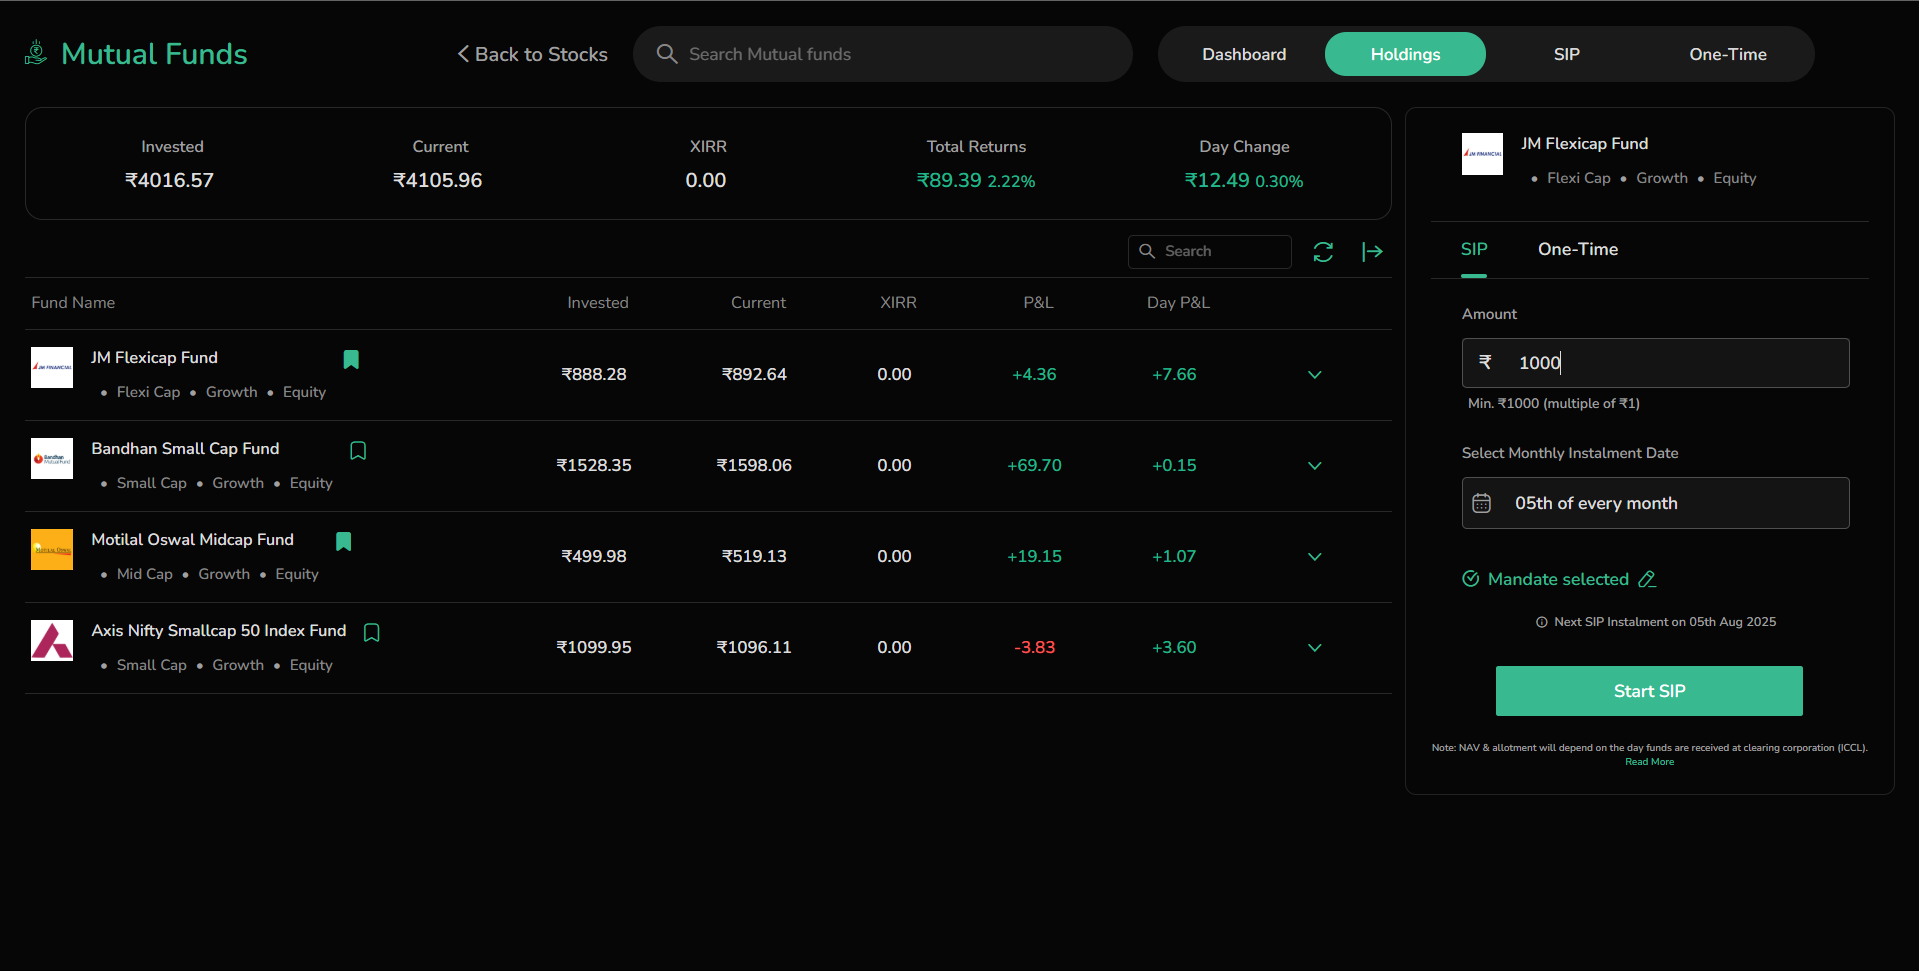
Task: Expand the Bandhan Small Cap Fund row
Action: pos(1315,466)
